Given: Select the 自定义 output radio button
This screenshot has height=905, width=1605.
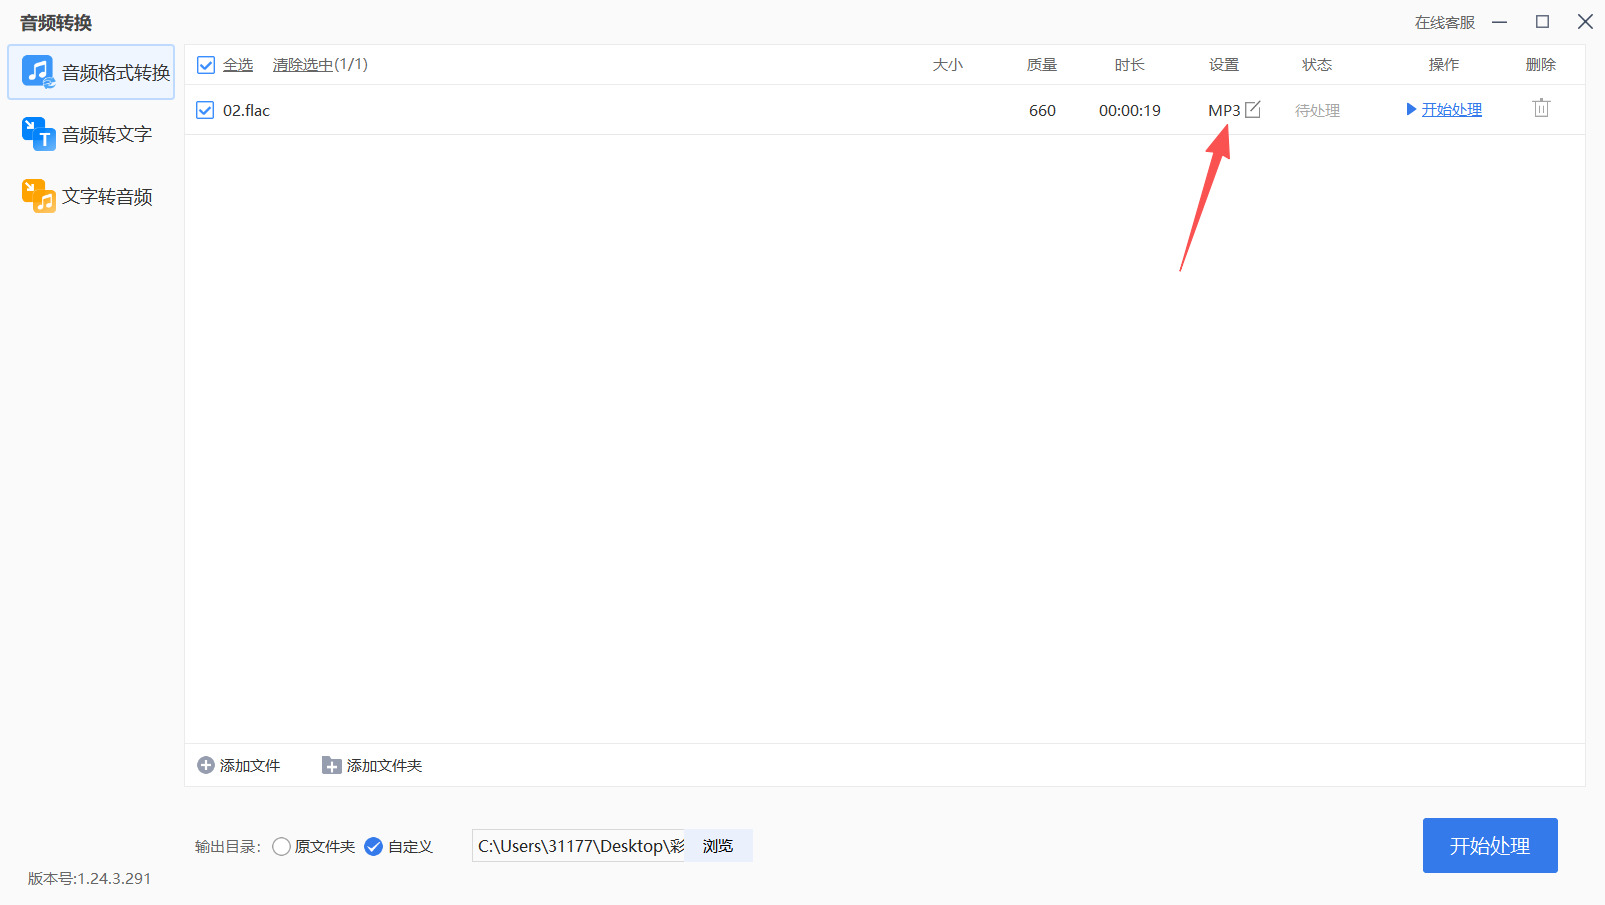Looking at the screenshot, I should (373, 847).
